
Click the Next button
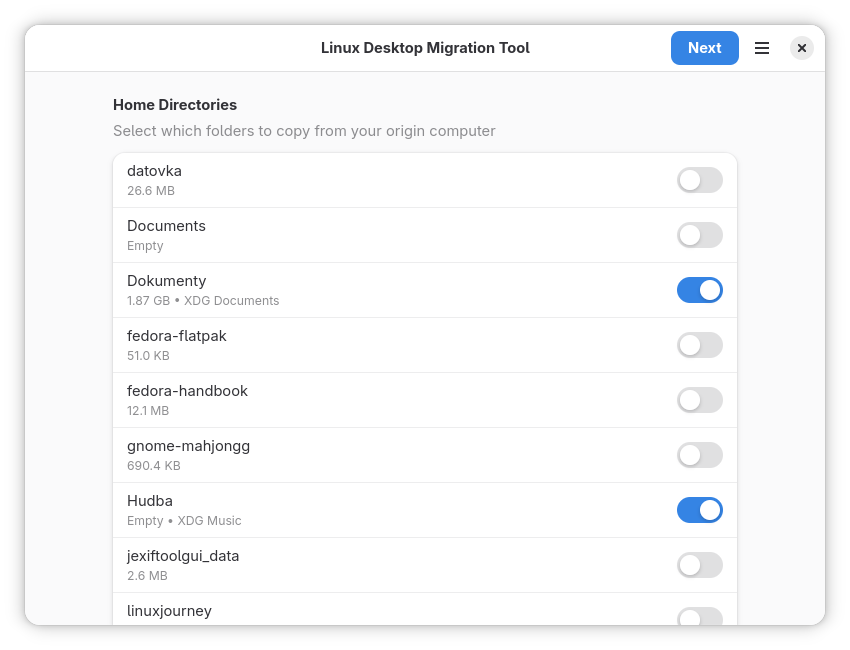point(704,48)
